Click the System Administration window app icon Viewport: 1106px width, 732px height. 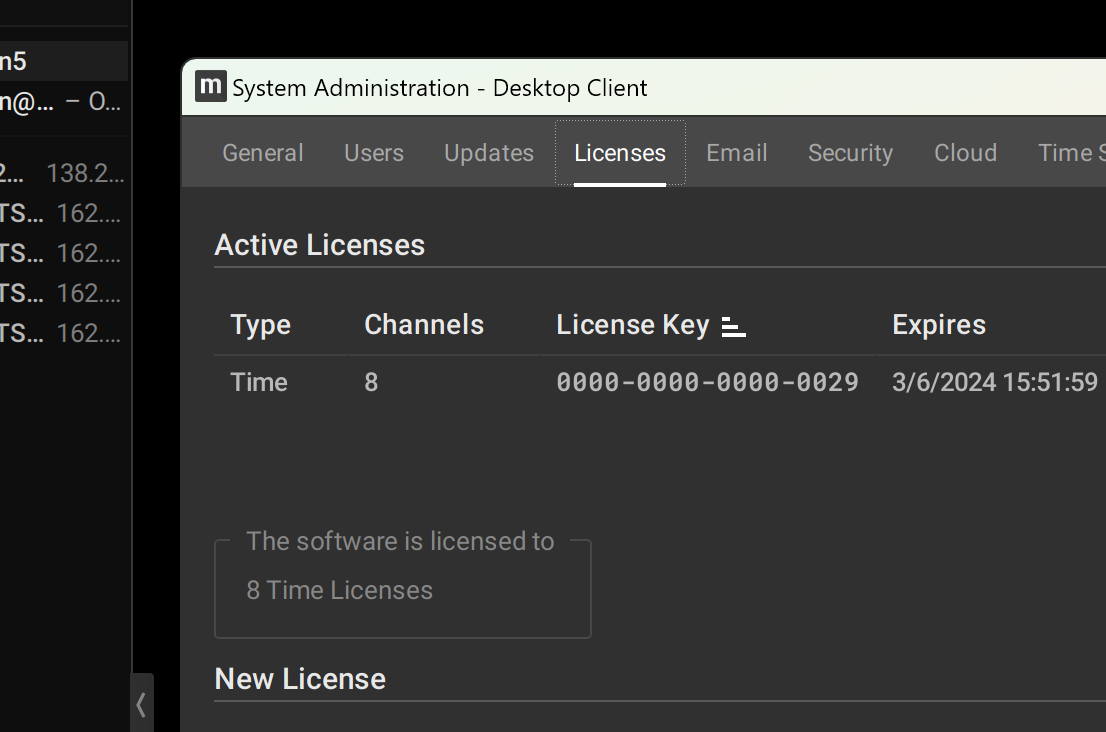(x=210, y=87)
